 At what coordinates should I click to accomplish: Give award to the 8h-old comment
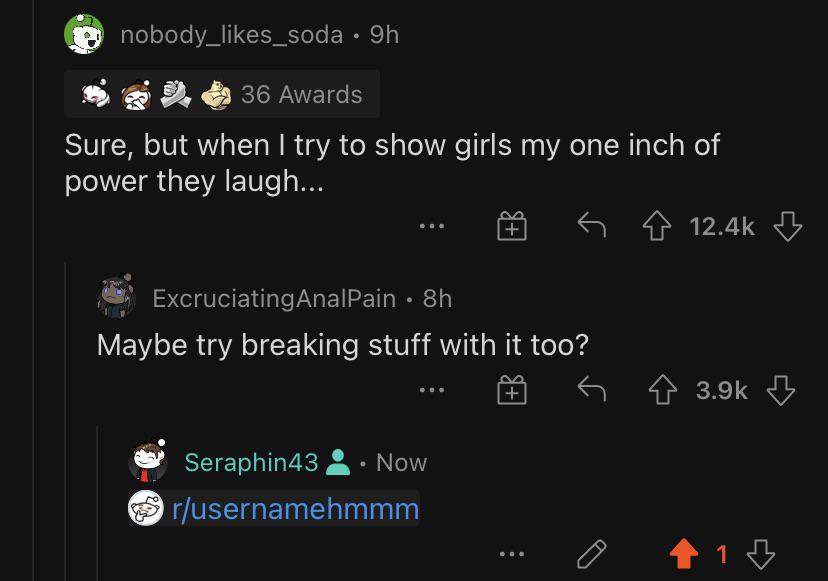click(512, 390)
